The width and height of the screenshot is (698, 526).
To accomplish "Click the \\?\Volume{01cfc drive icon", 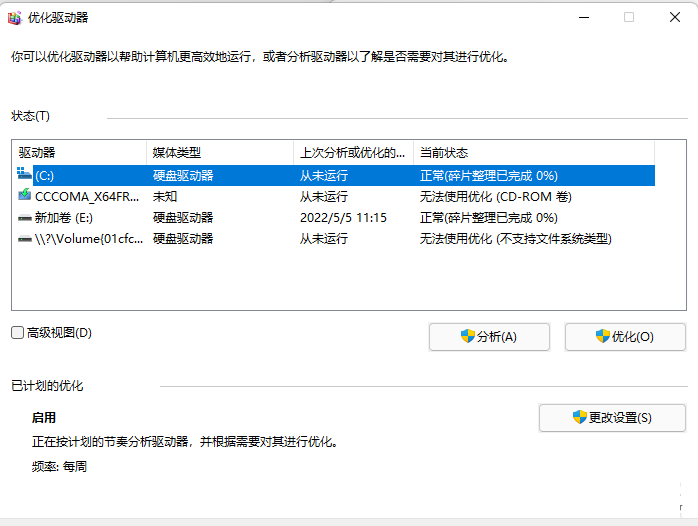I will tap(24, 239).
